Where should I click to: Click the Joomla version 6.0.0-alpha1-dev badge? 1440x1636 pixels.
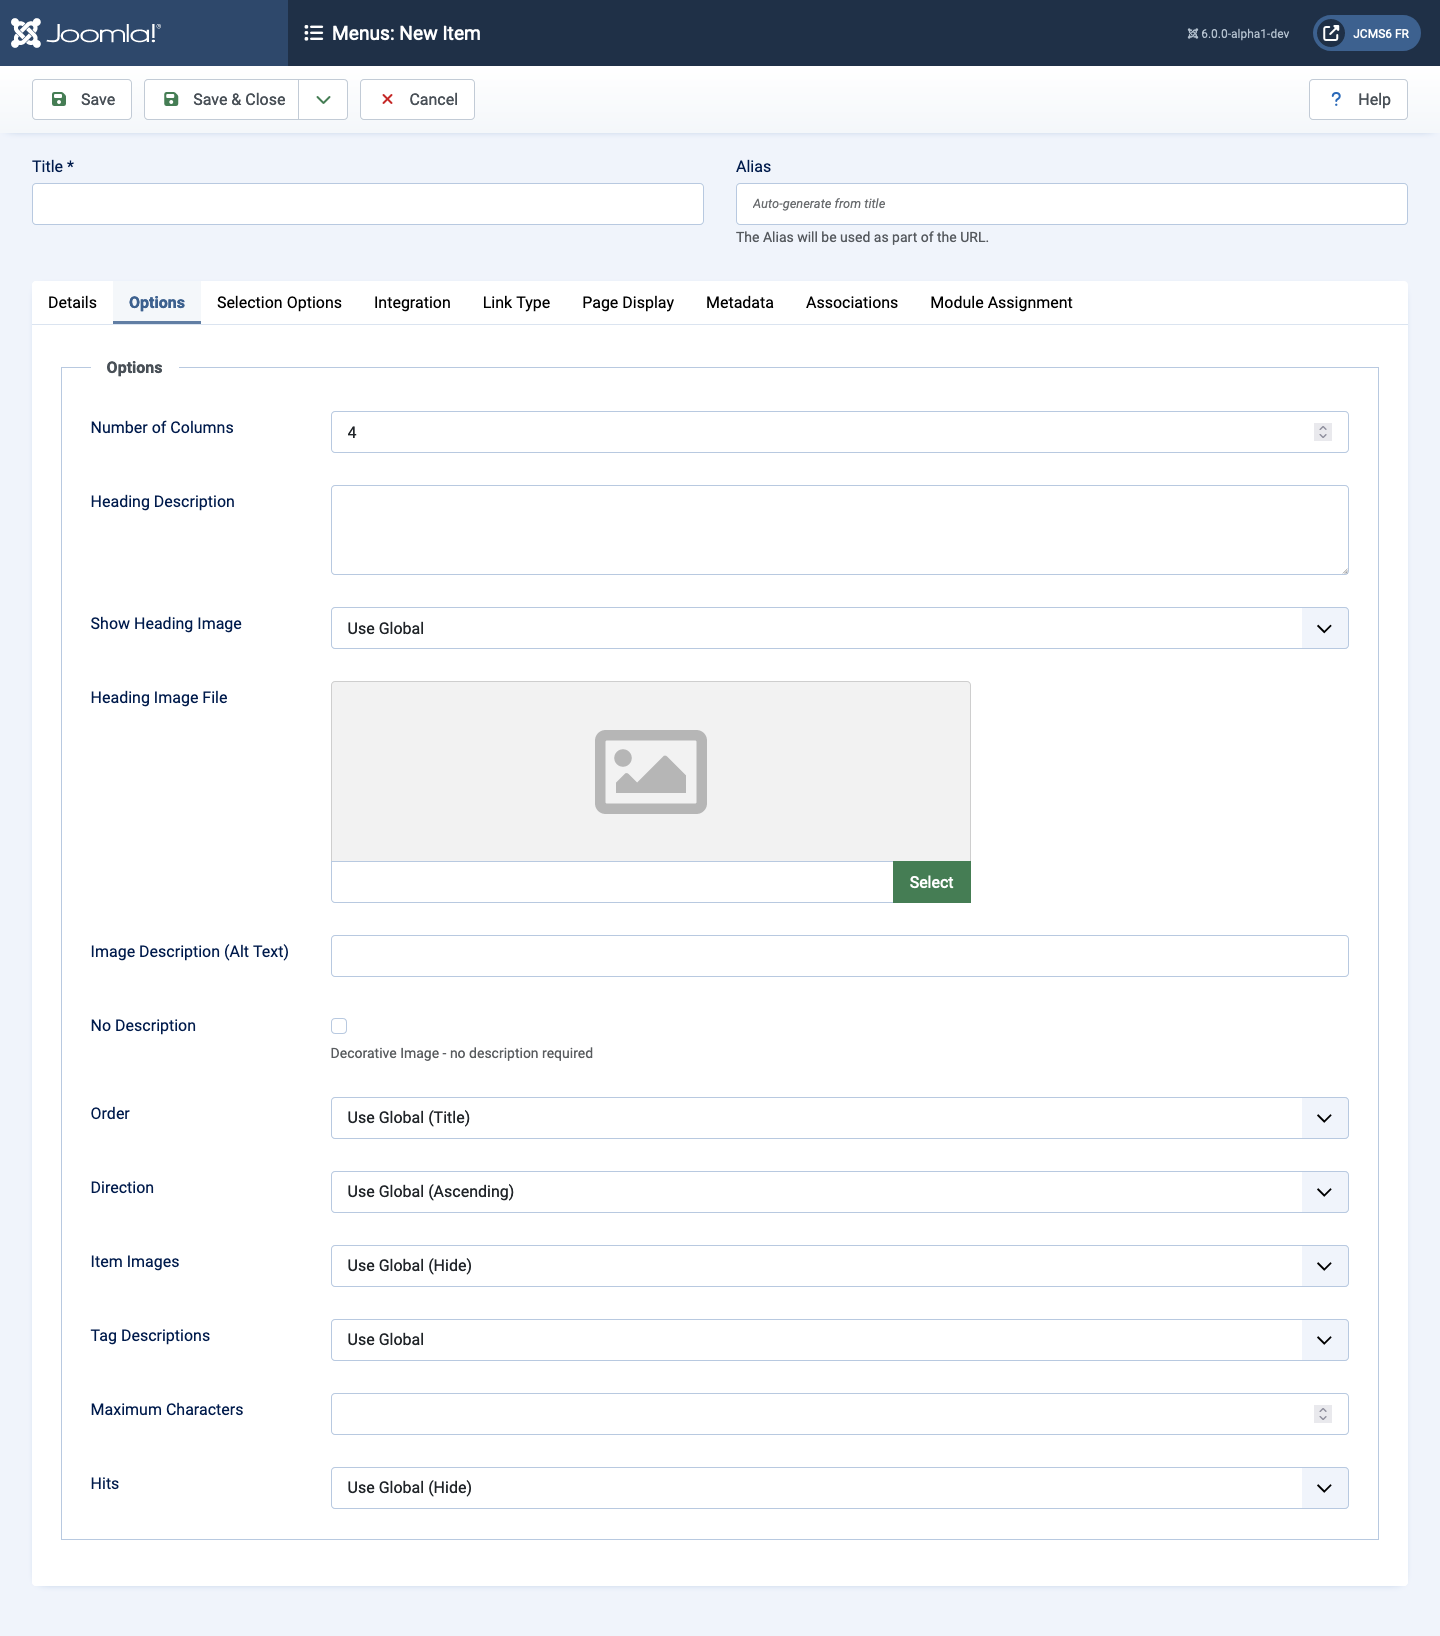(x=1238, y=34)
